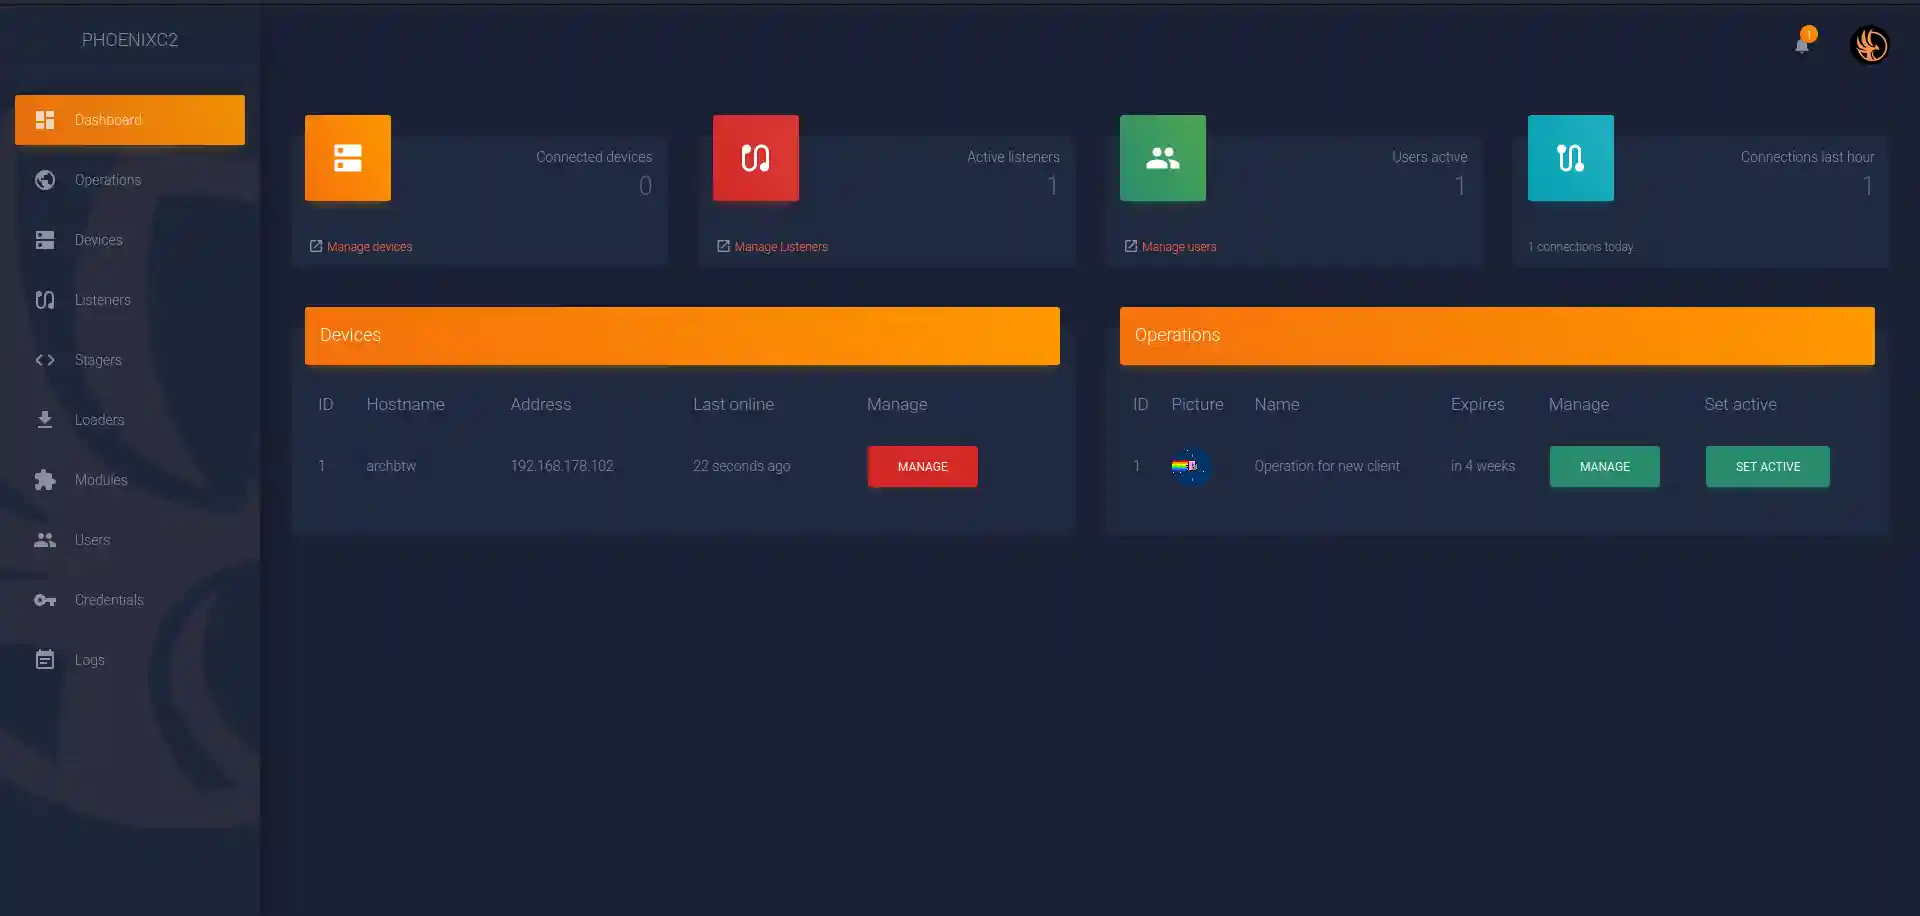Click 'Operation for new client' name
Screen dimensions: 1920x916
tap(1327, 466)
